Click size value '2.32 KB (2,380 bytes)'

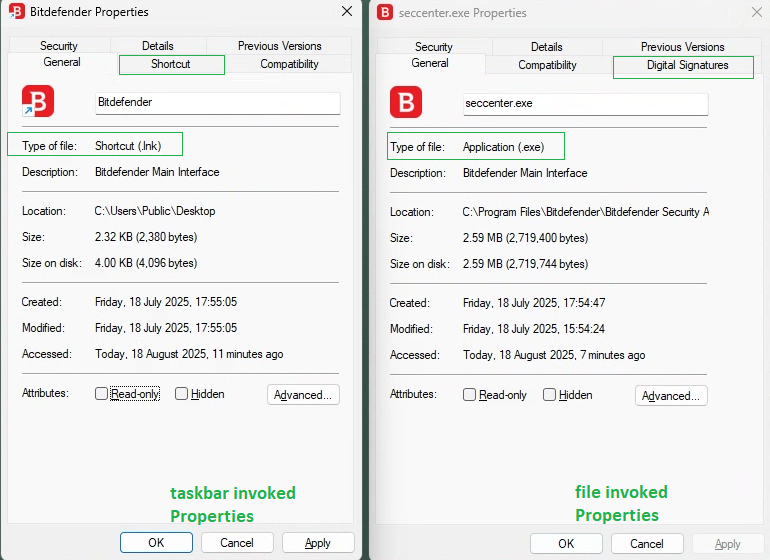pos(146,237)
